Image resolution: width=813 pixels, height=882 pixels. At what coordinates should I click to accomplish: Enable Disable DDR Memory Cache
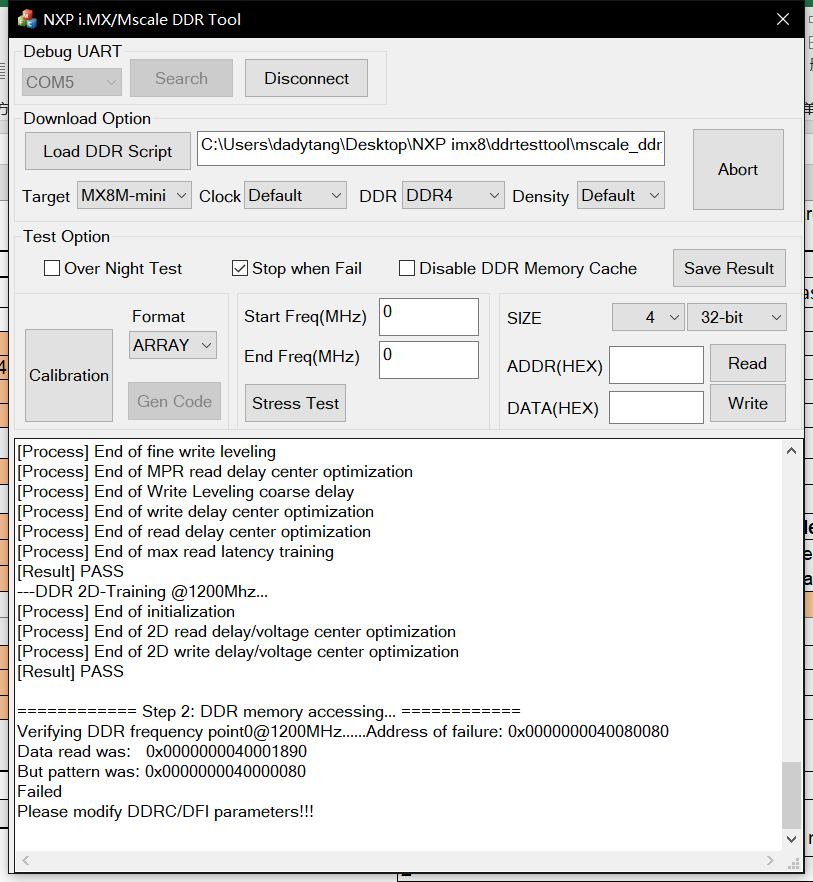click(407, 267)
